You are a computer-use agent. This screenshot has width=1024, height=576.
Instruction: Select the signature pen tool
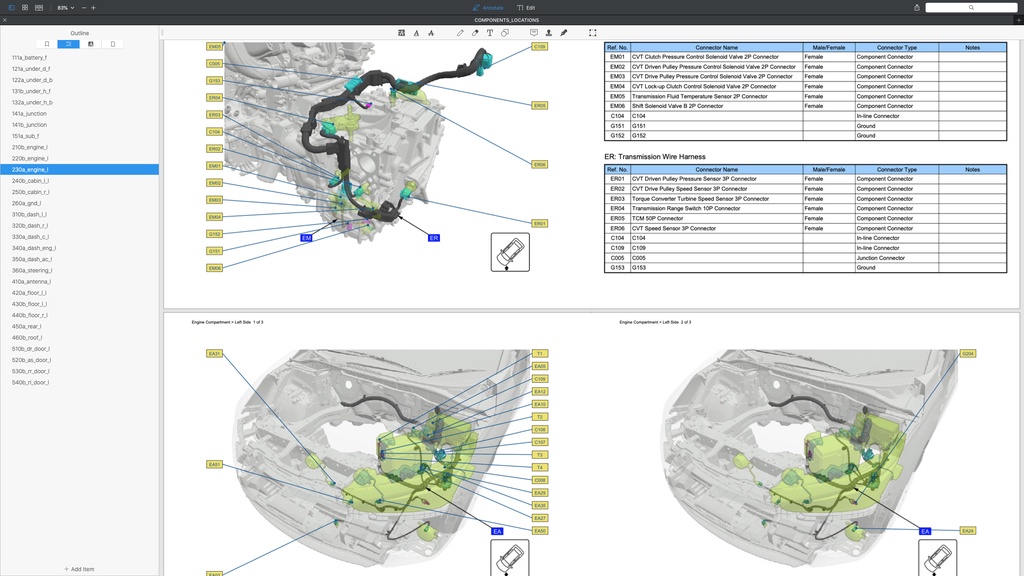pos(564,33)
